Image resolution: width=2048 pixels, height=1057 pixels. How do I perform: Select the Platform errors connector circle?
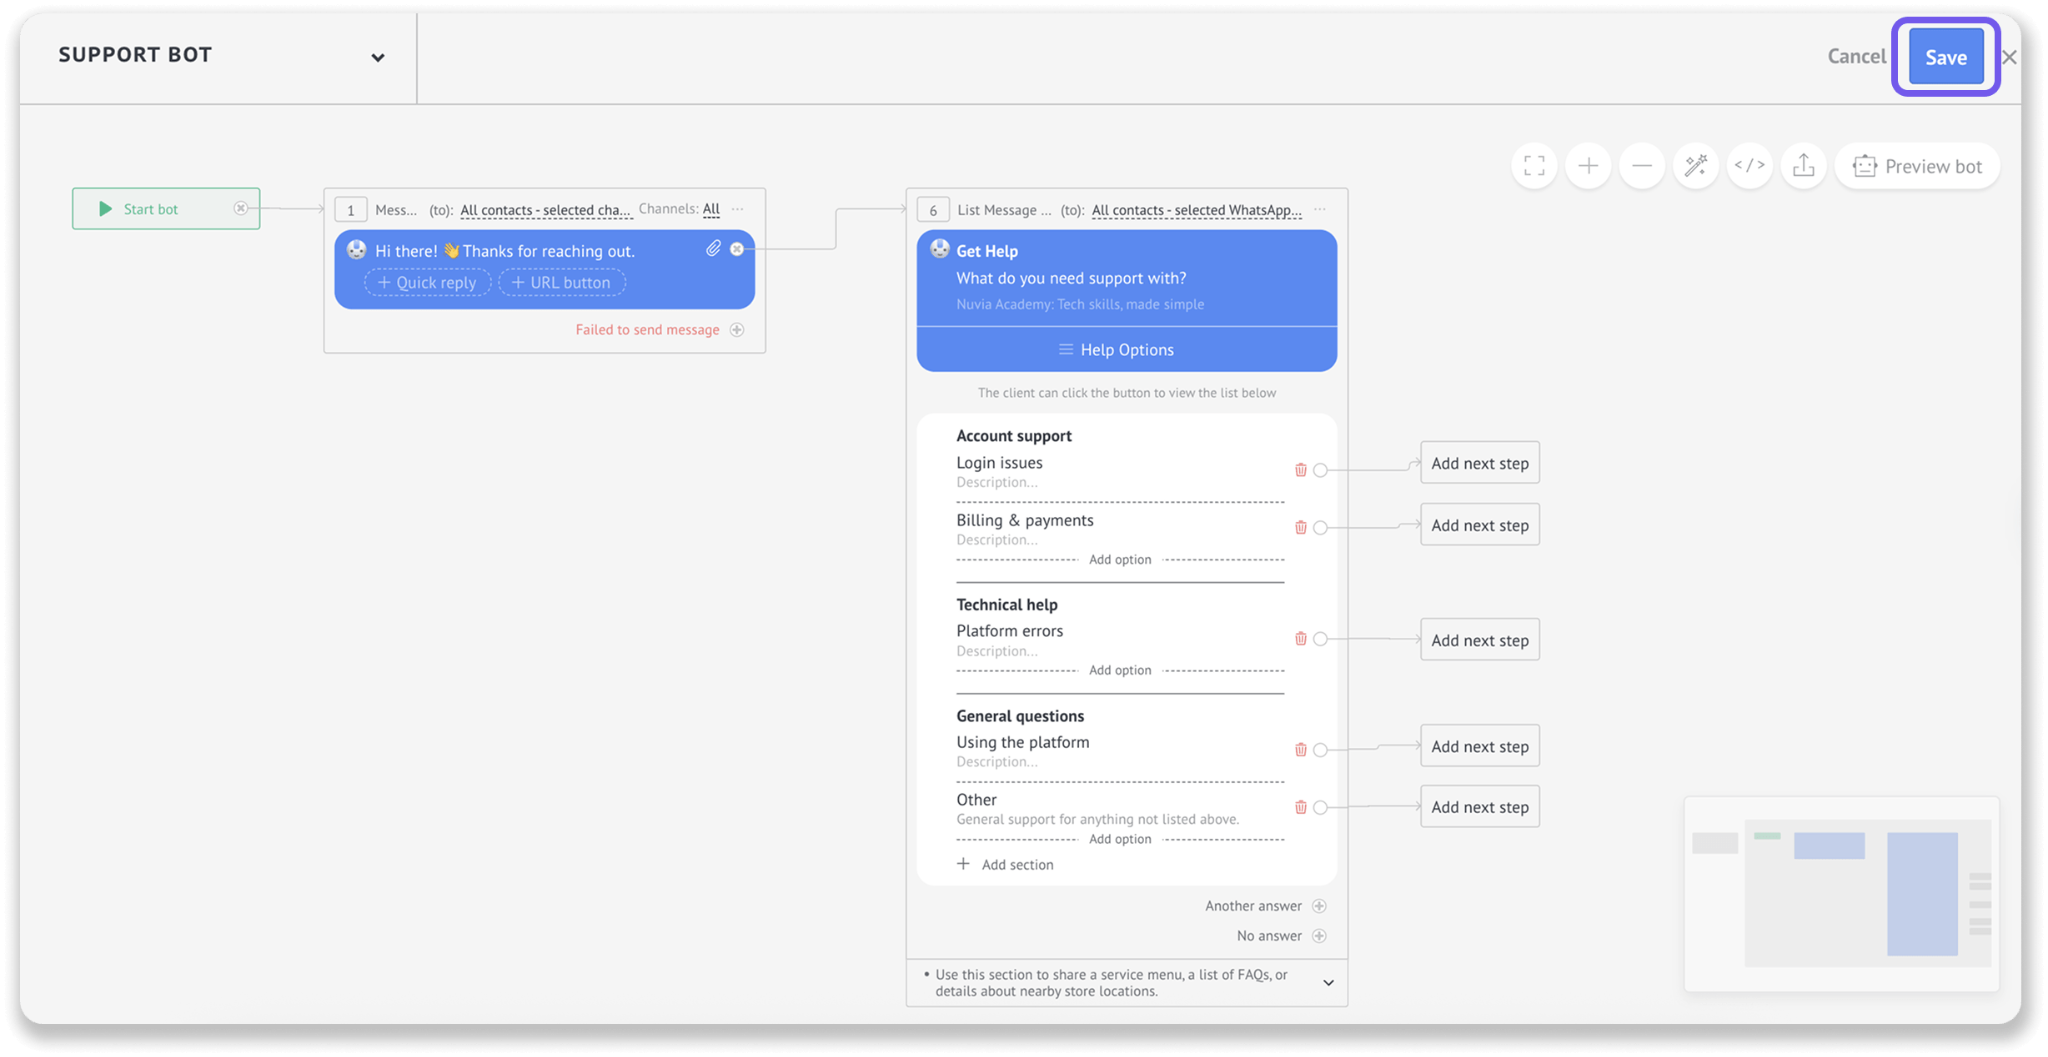1320,639
